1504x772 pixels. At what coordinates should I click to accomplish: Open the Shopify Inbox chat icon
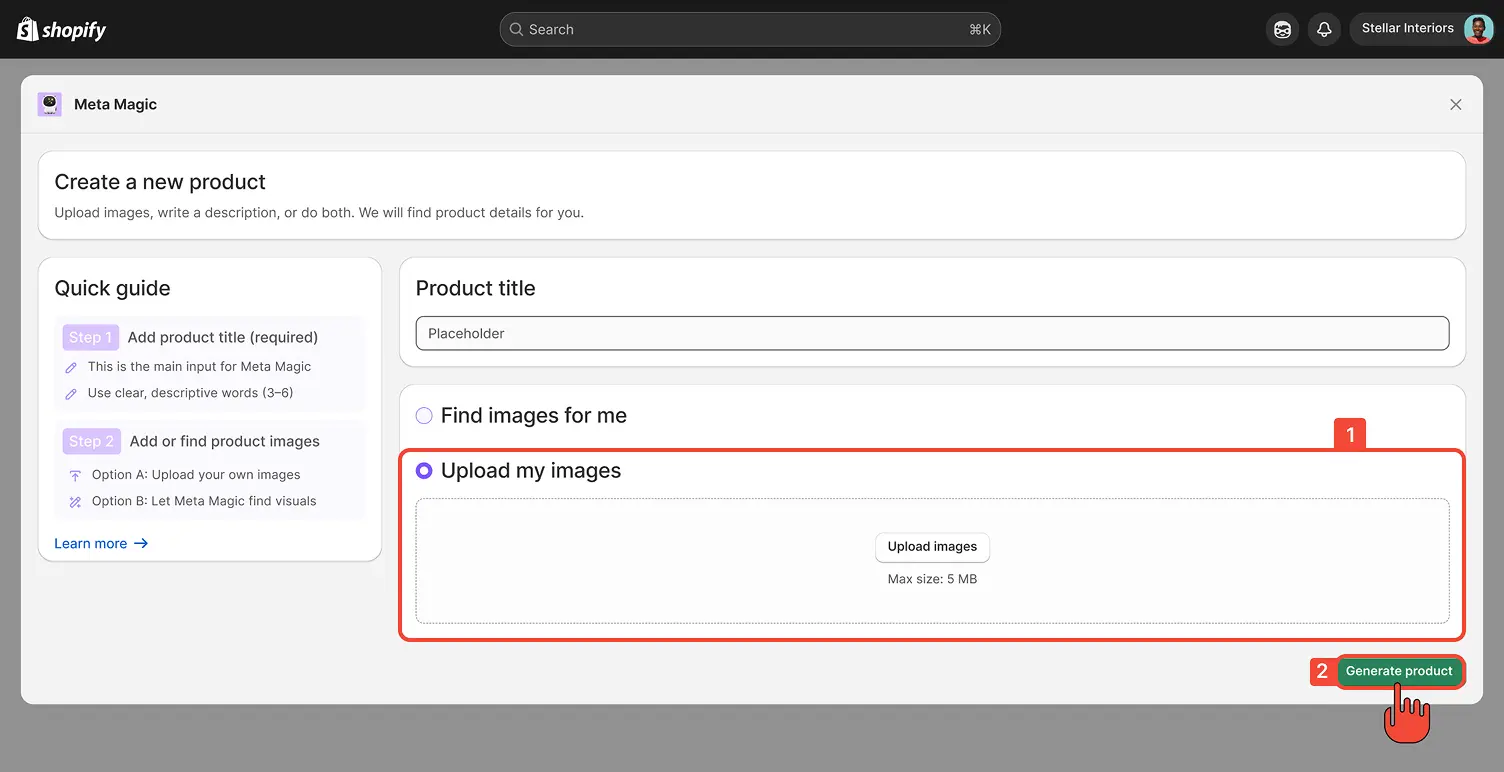click(1282, 29)
